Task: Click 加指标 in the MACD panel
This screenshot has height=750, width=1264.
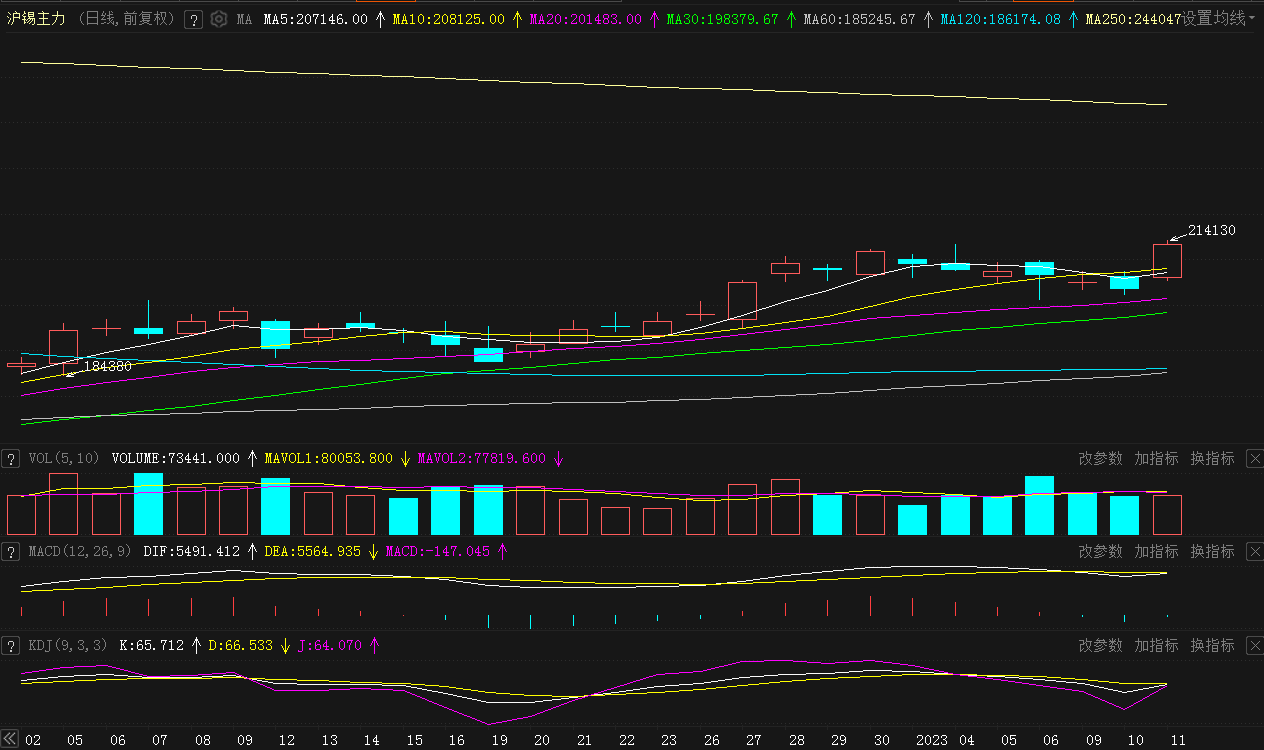Action: coord(1156,552)
